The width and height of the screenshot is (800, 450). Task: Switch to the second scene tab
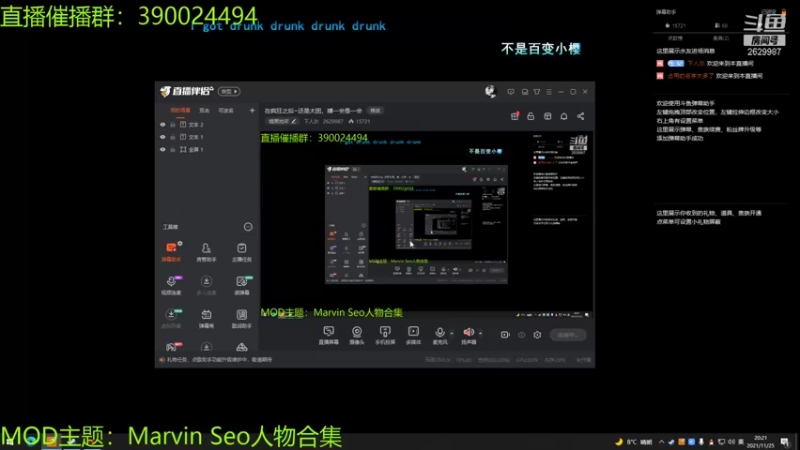click(205, 110)
